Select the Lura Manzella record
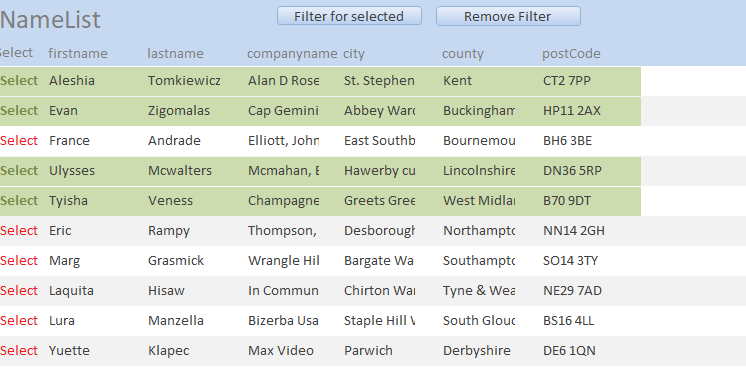746x368 pixels. coord(19,321)
